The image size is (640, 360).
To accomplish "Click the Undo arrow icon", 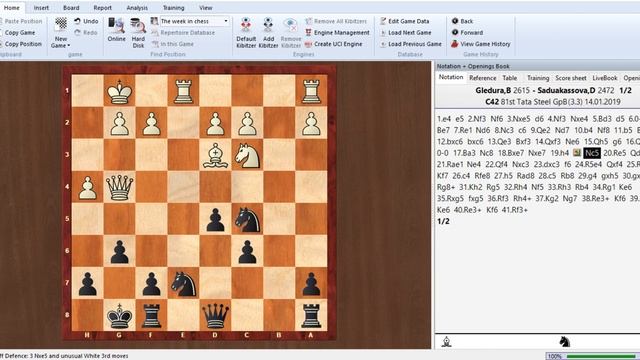I will pos(77,21).
